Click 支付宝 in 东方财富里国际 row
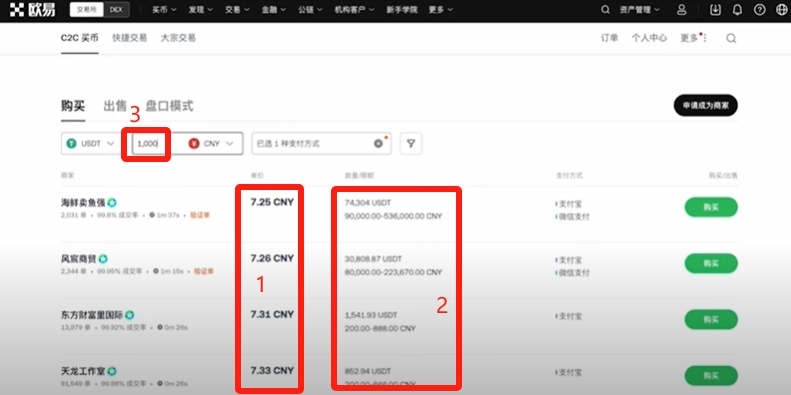Screen dimensions: 791x395 (570, 316)
